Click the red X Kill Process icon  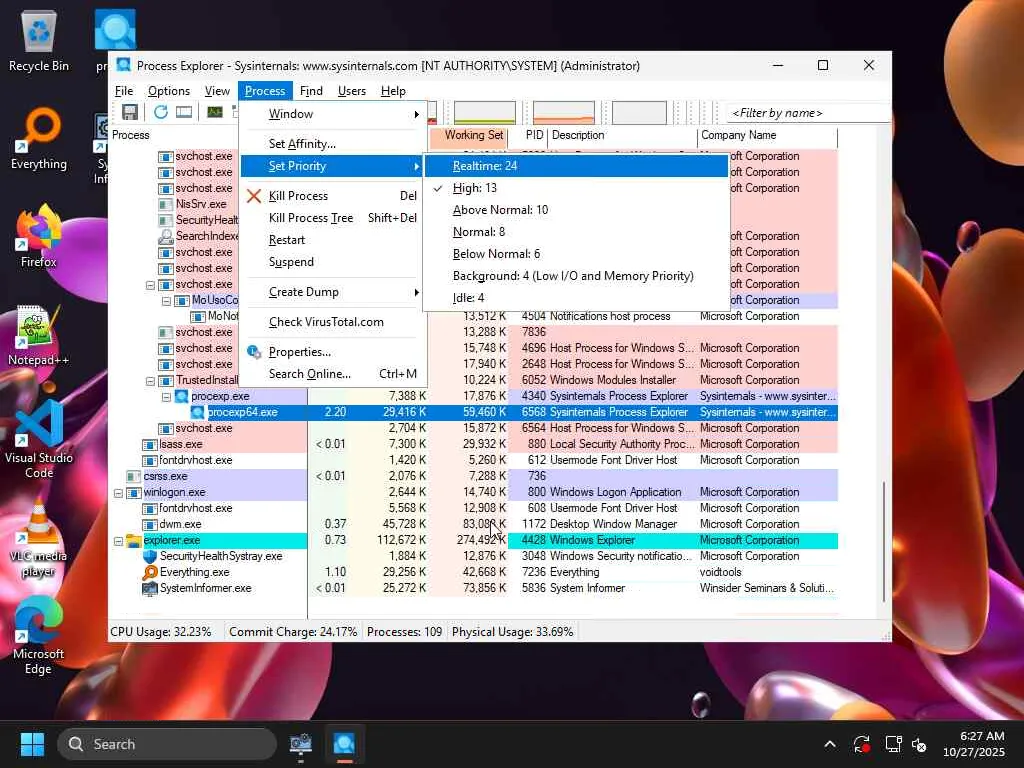[254, 196]
